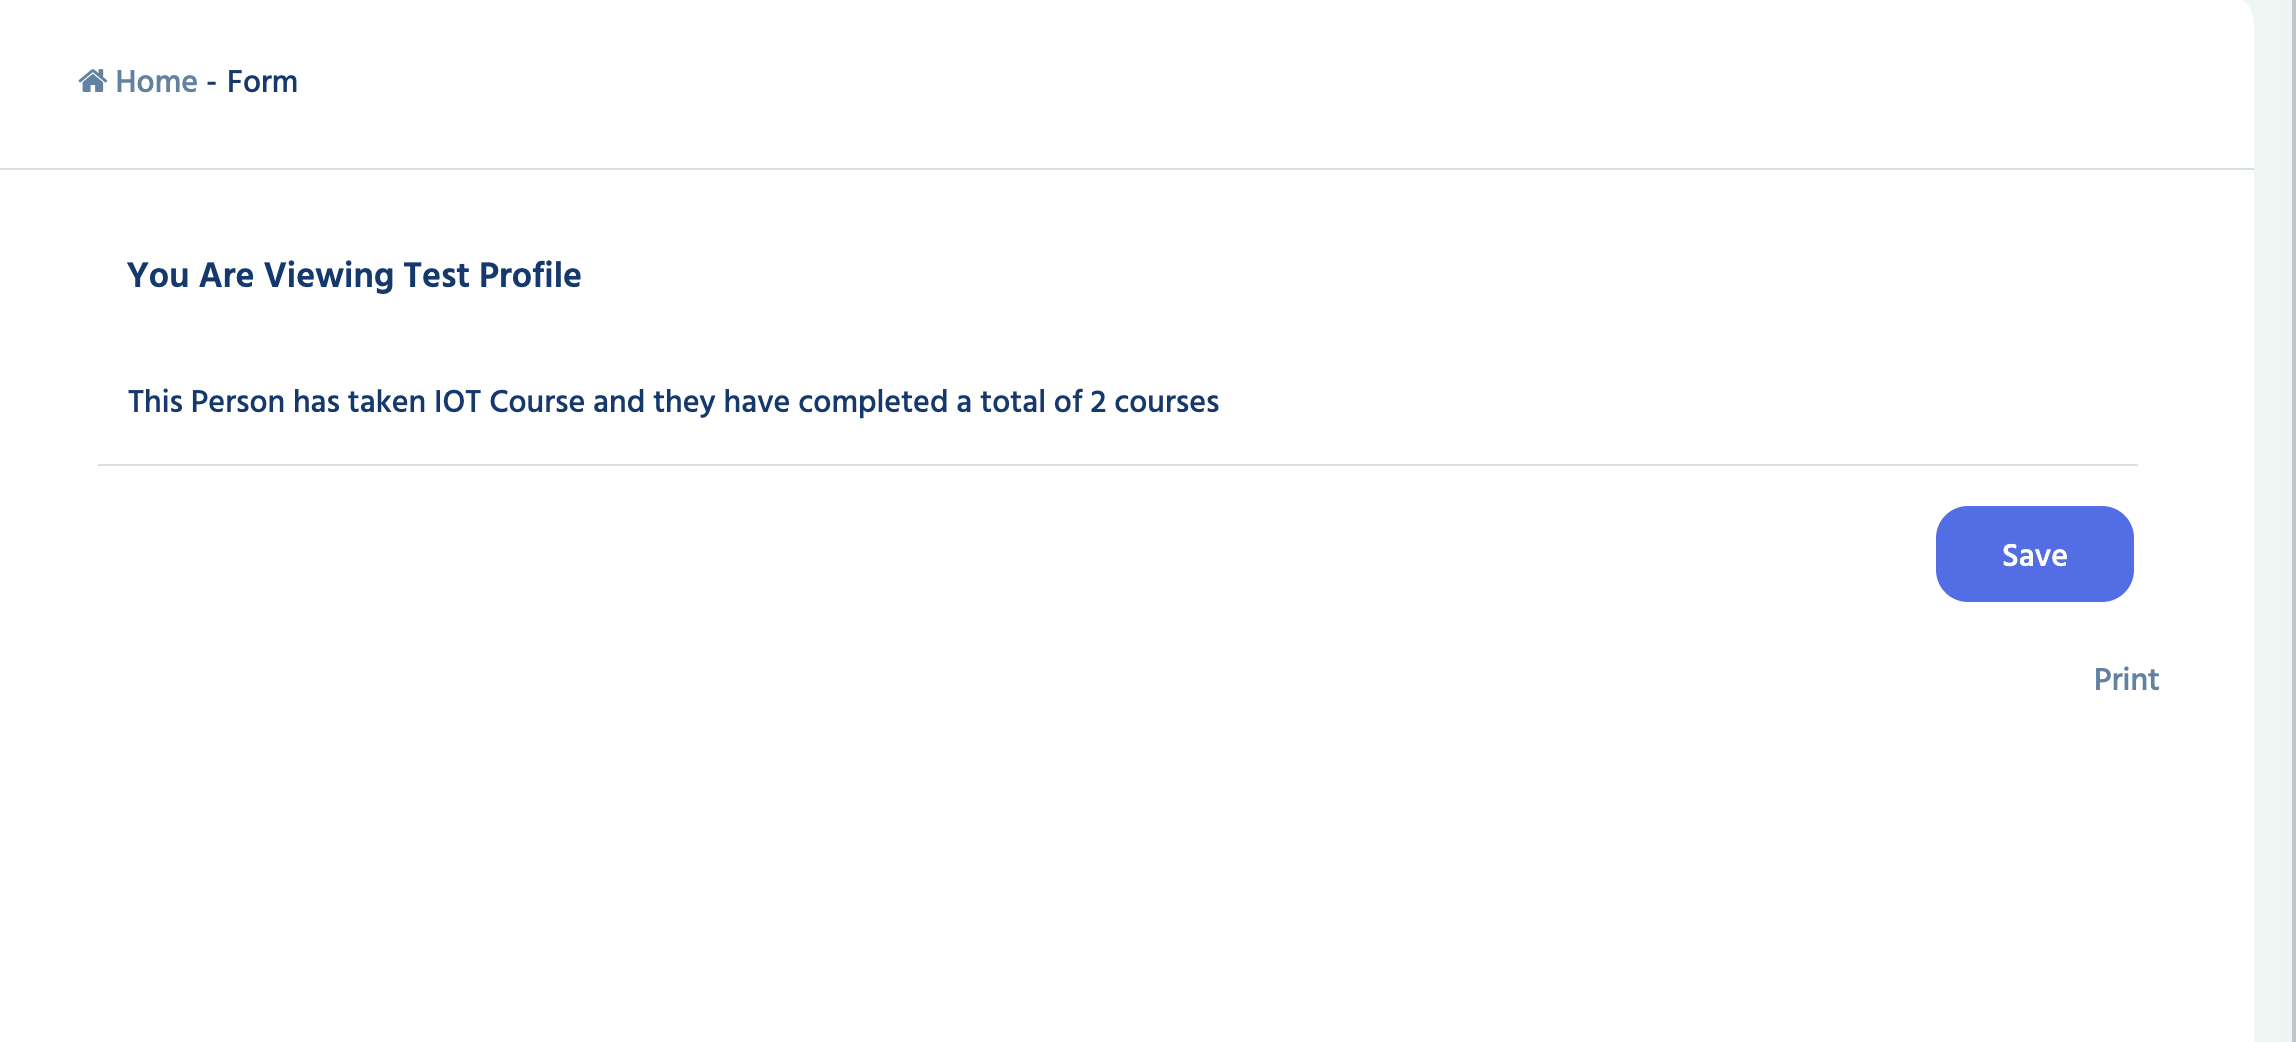Click the words 'IOT Course' in the sentence
Screen dimensions: 2296x1042
pos(509,402)
